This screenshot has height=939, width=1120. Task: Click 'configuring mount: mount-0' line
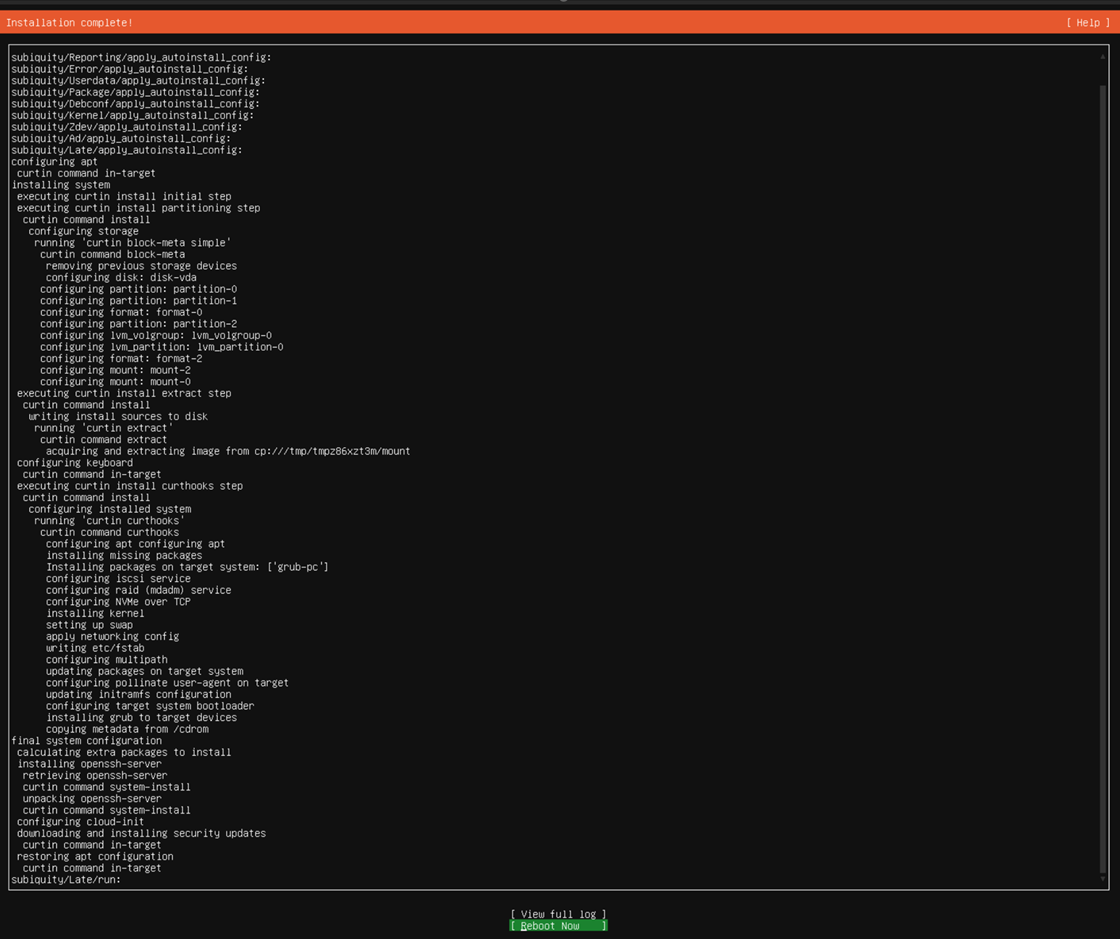pos(116,381)
